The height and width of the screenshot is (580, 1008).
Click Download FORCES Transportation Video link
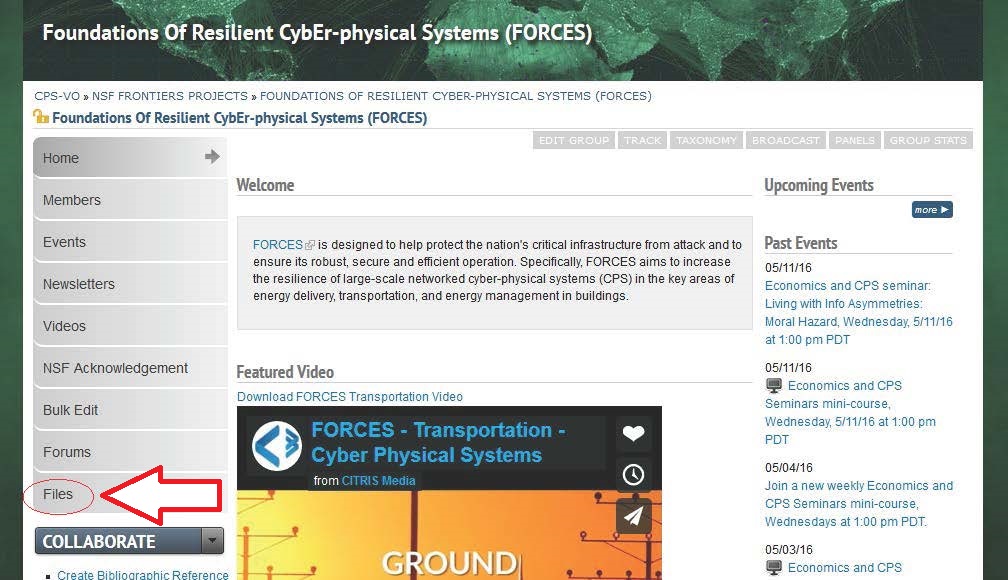click(x=350, y=397)
